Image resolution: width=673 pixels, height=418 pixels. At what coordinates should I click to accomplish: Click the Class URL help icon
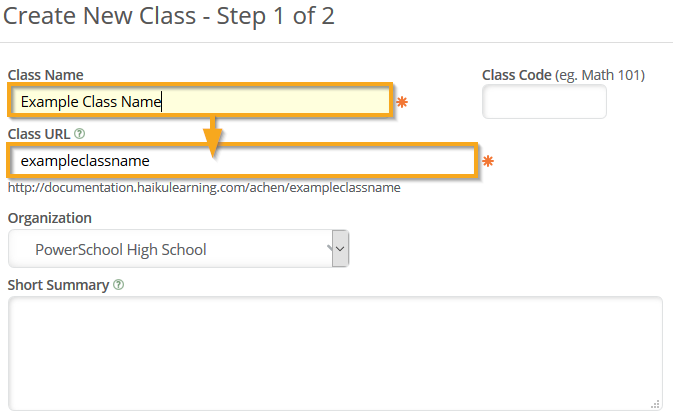pos(80,133)
